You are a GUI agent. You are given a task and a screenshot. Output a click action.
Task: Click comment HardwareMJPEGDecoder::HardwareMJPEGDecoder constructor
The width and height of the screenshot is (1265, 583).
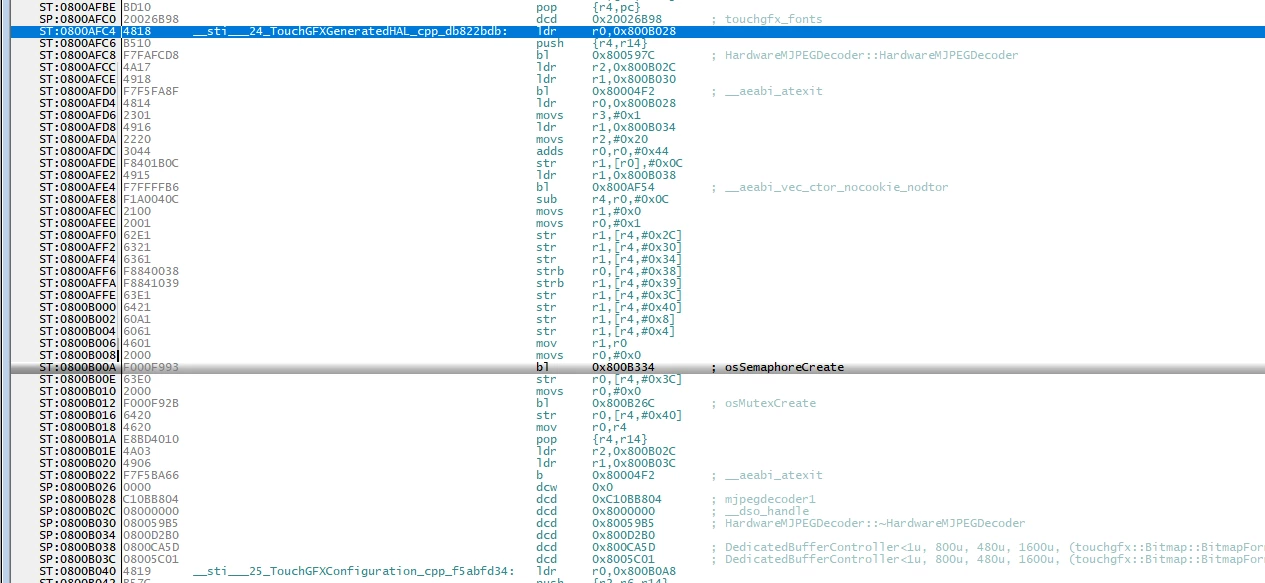coord(870,55)
